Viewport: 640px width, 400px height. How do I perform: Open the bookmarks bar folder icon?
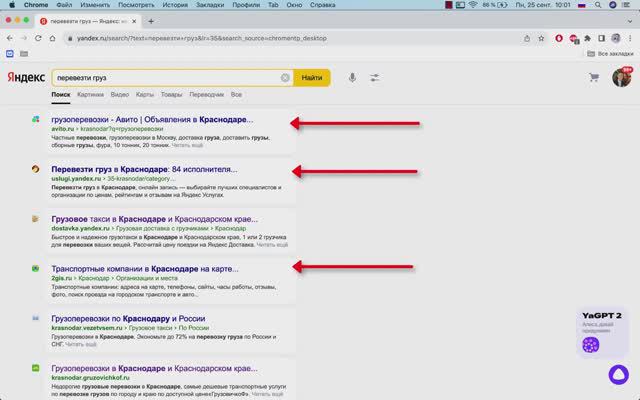tap(24, 53)
